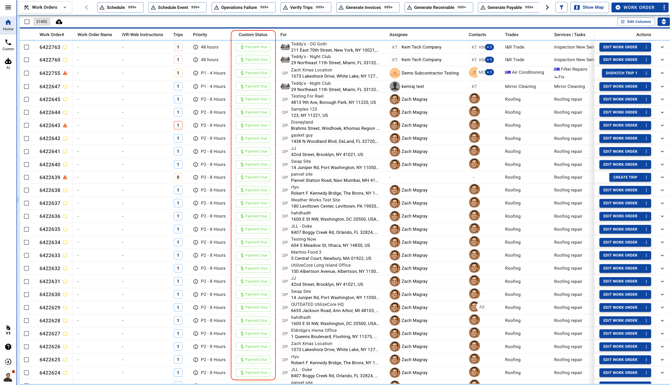
Task: Select checkbox for work order 6422763
Action: coord(26,47)
